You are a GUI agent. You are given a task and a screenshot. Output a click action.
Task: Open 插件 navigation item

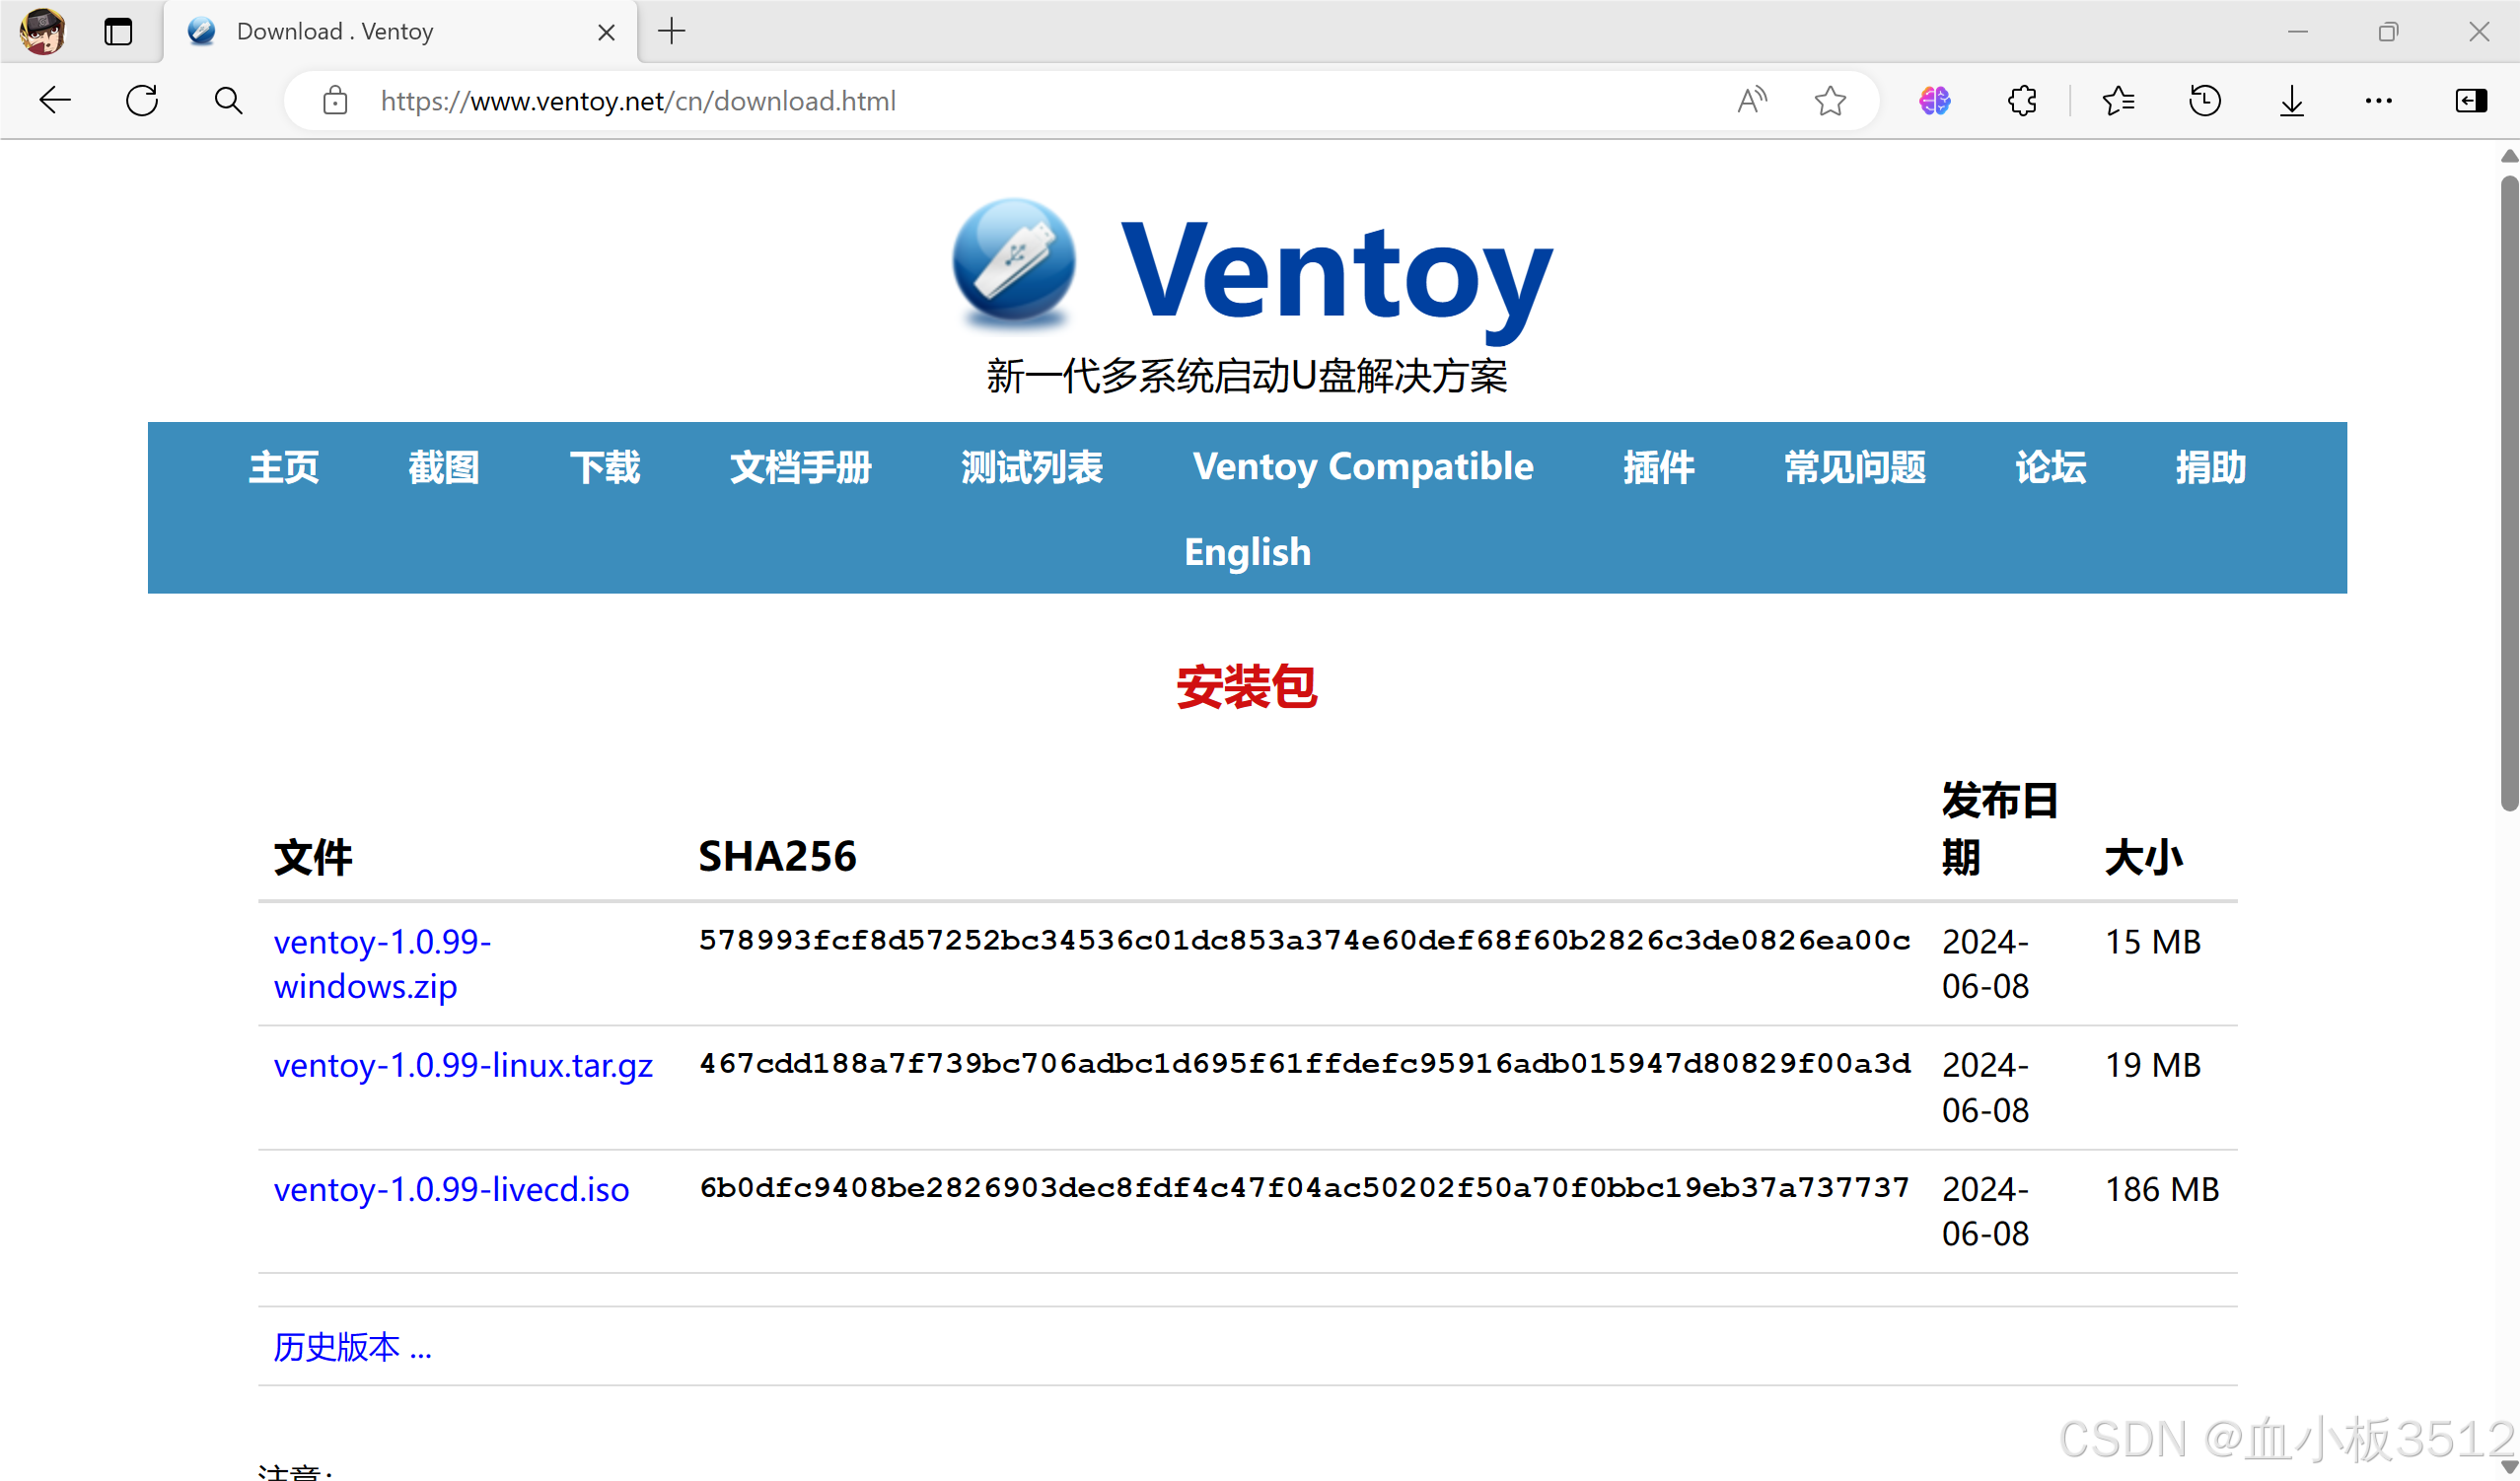(1659, 466)
